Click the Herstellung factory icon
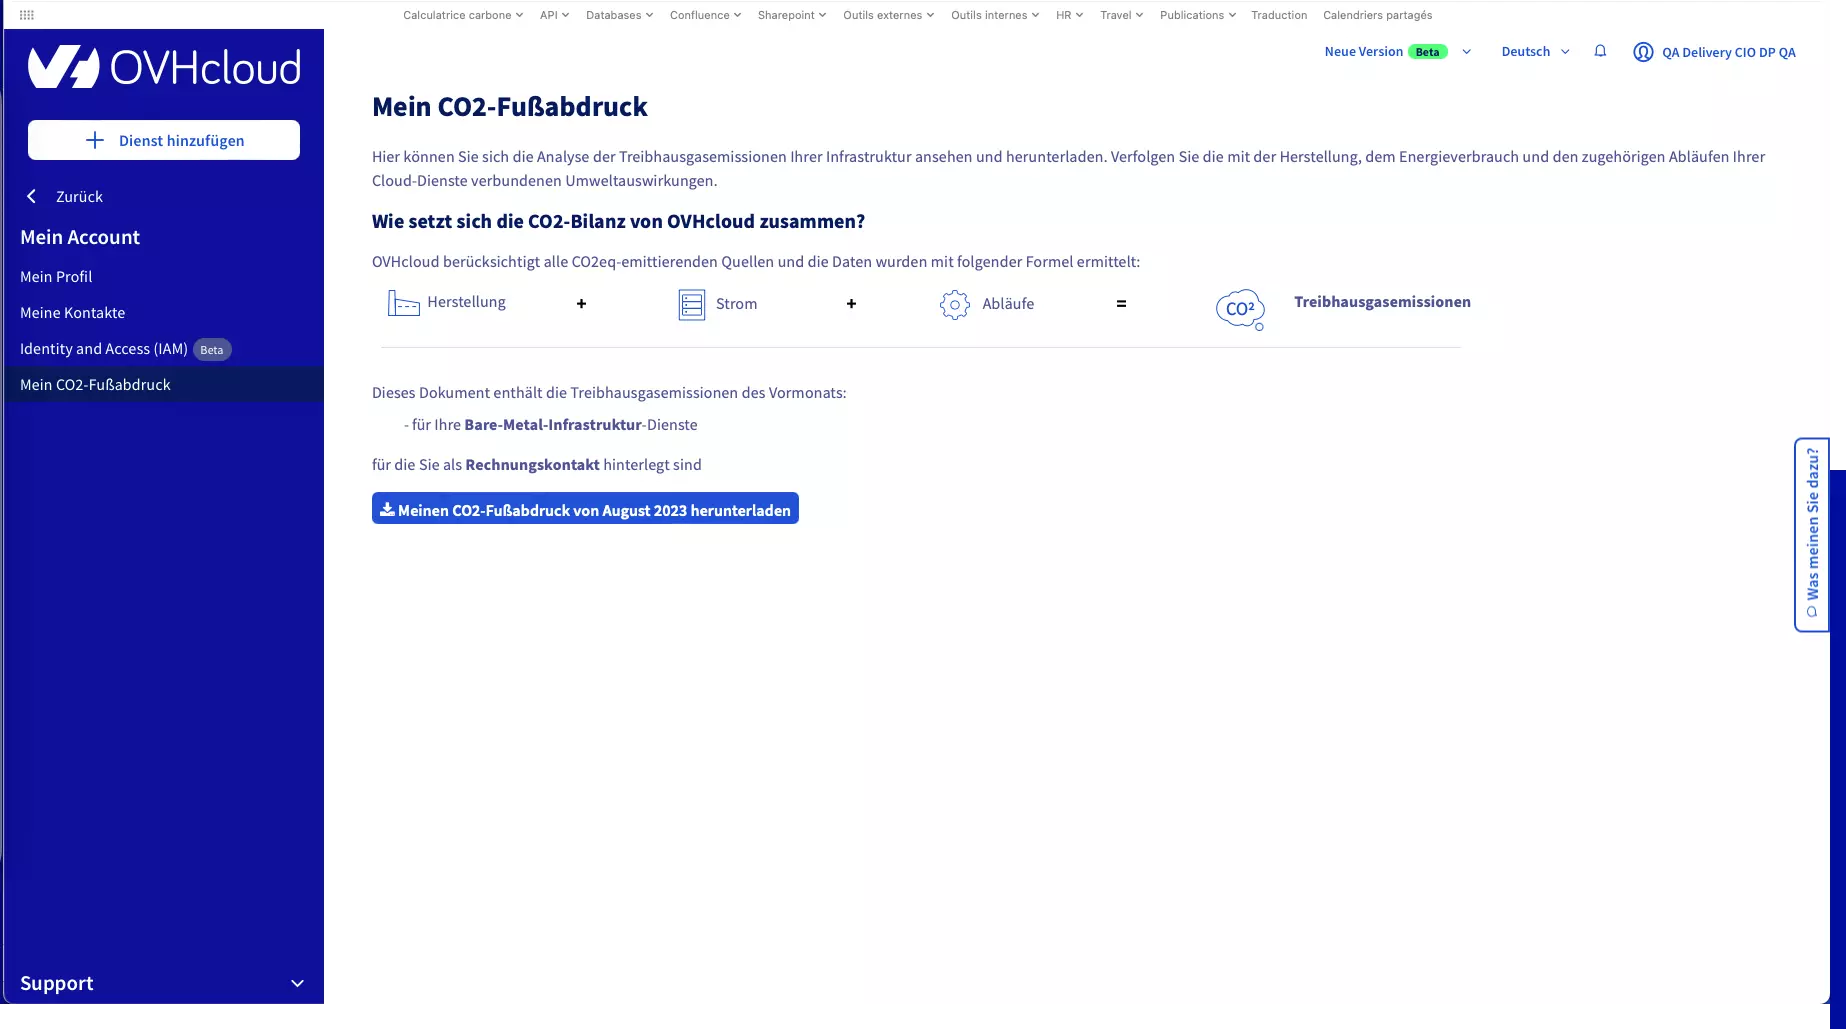Image resolution: width=1846 pixels, height=1029 pixels. click(x=403, y=303)
